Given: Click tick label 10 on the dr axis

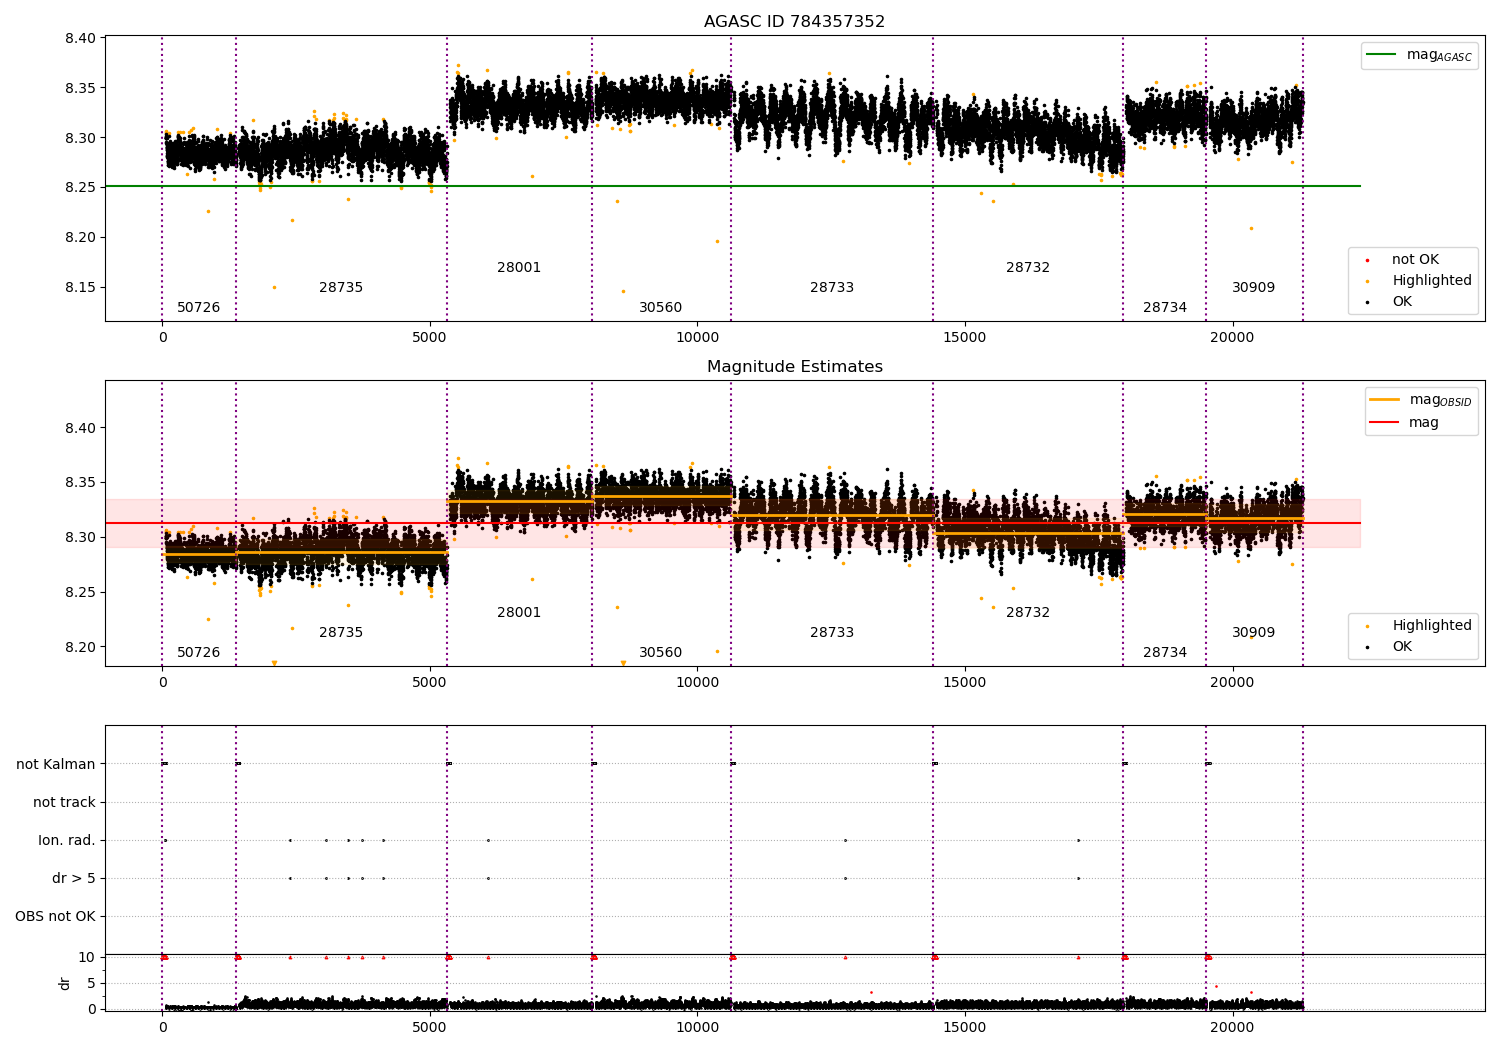Looking at the screenshot, I should click(87, 957).
